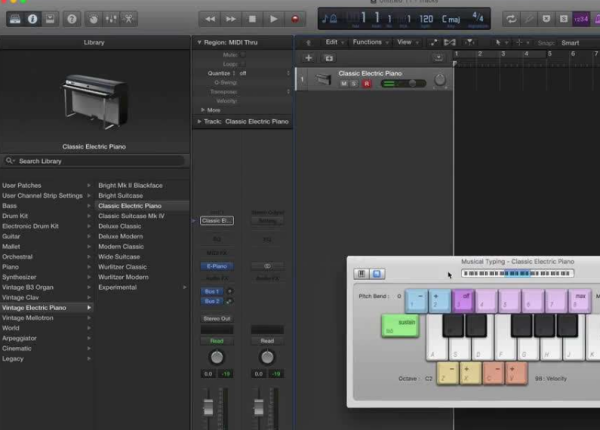This screenshot has width=600, height=430.
Task: Open the Inspector with the info icon
Action: [x=33, y=19]
